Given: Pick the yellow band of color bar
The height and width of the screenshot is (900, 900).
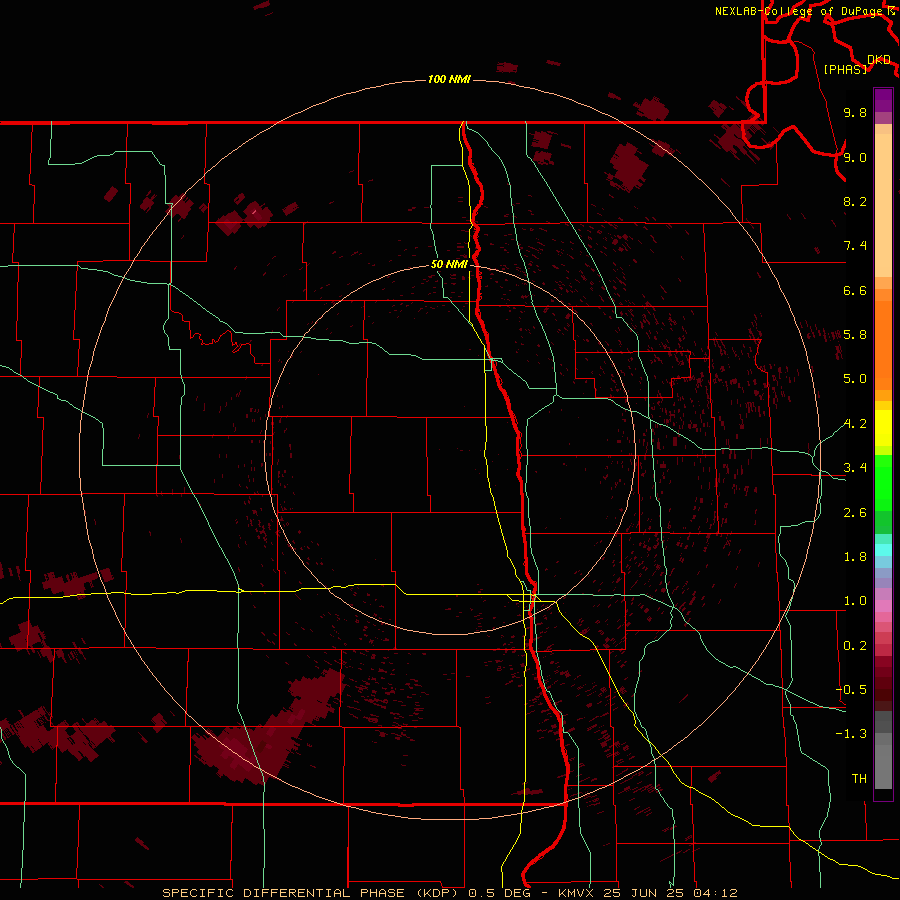Looking at the screenshot, I should click(x=883, y=428).
